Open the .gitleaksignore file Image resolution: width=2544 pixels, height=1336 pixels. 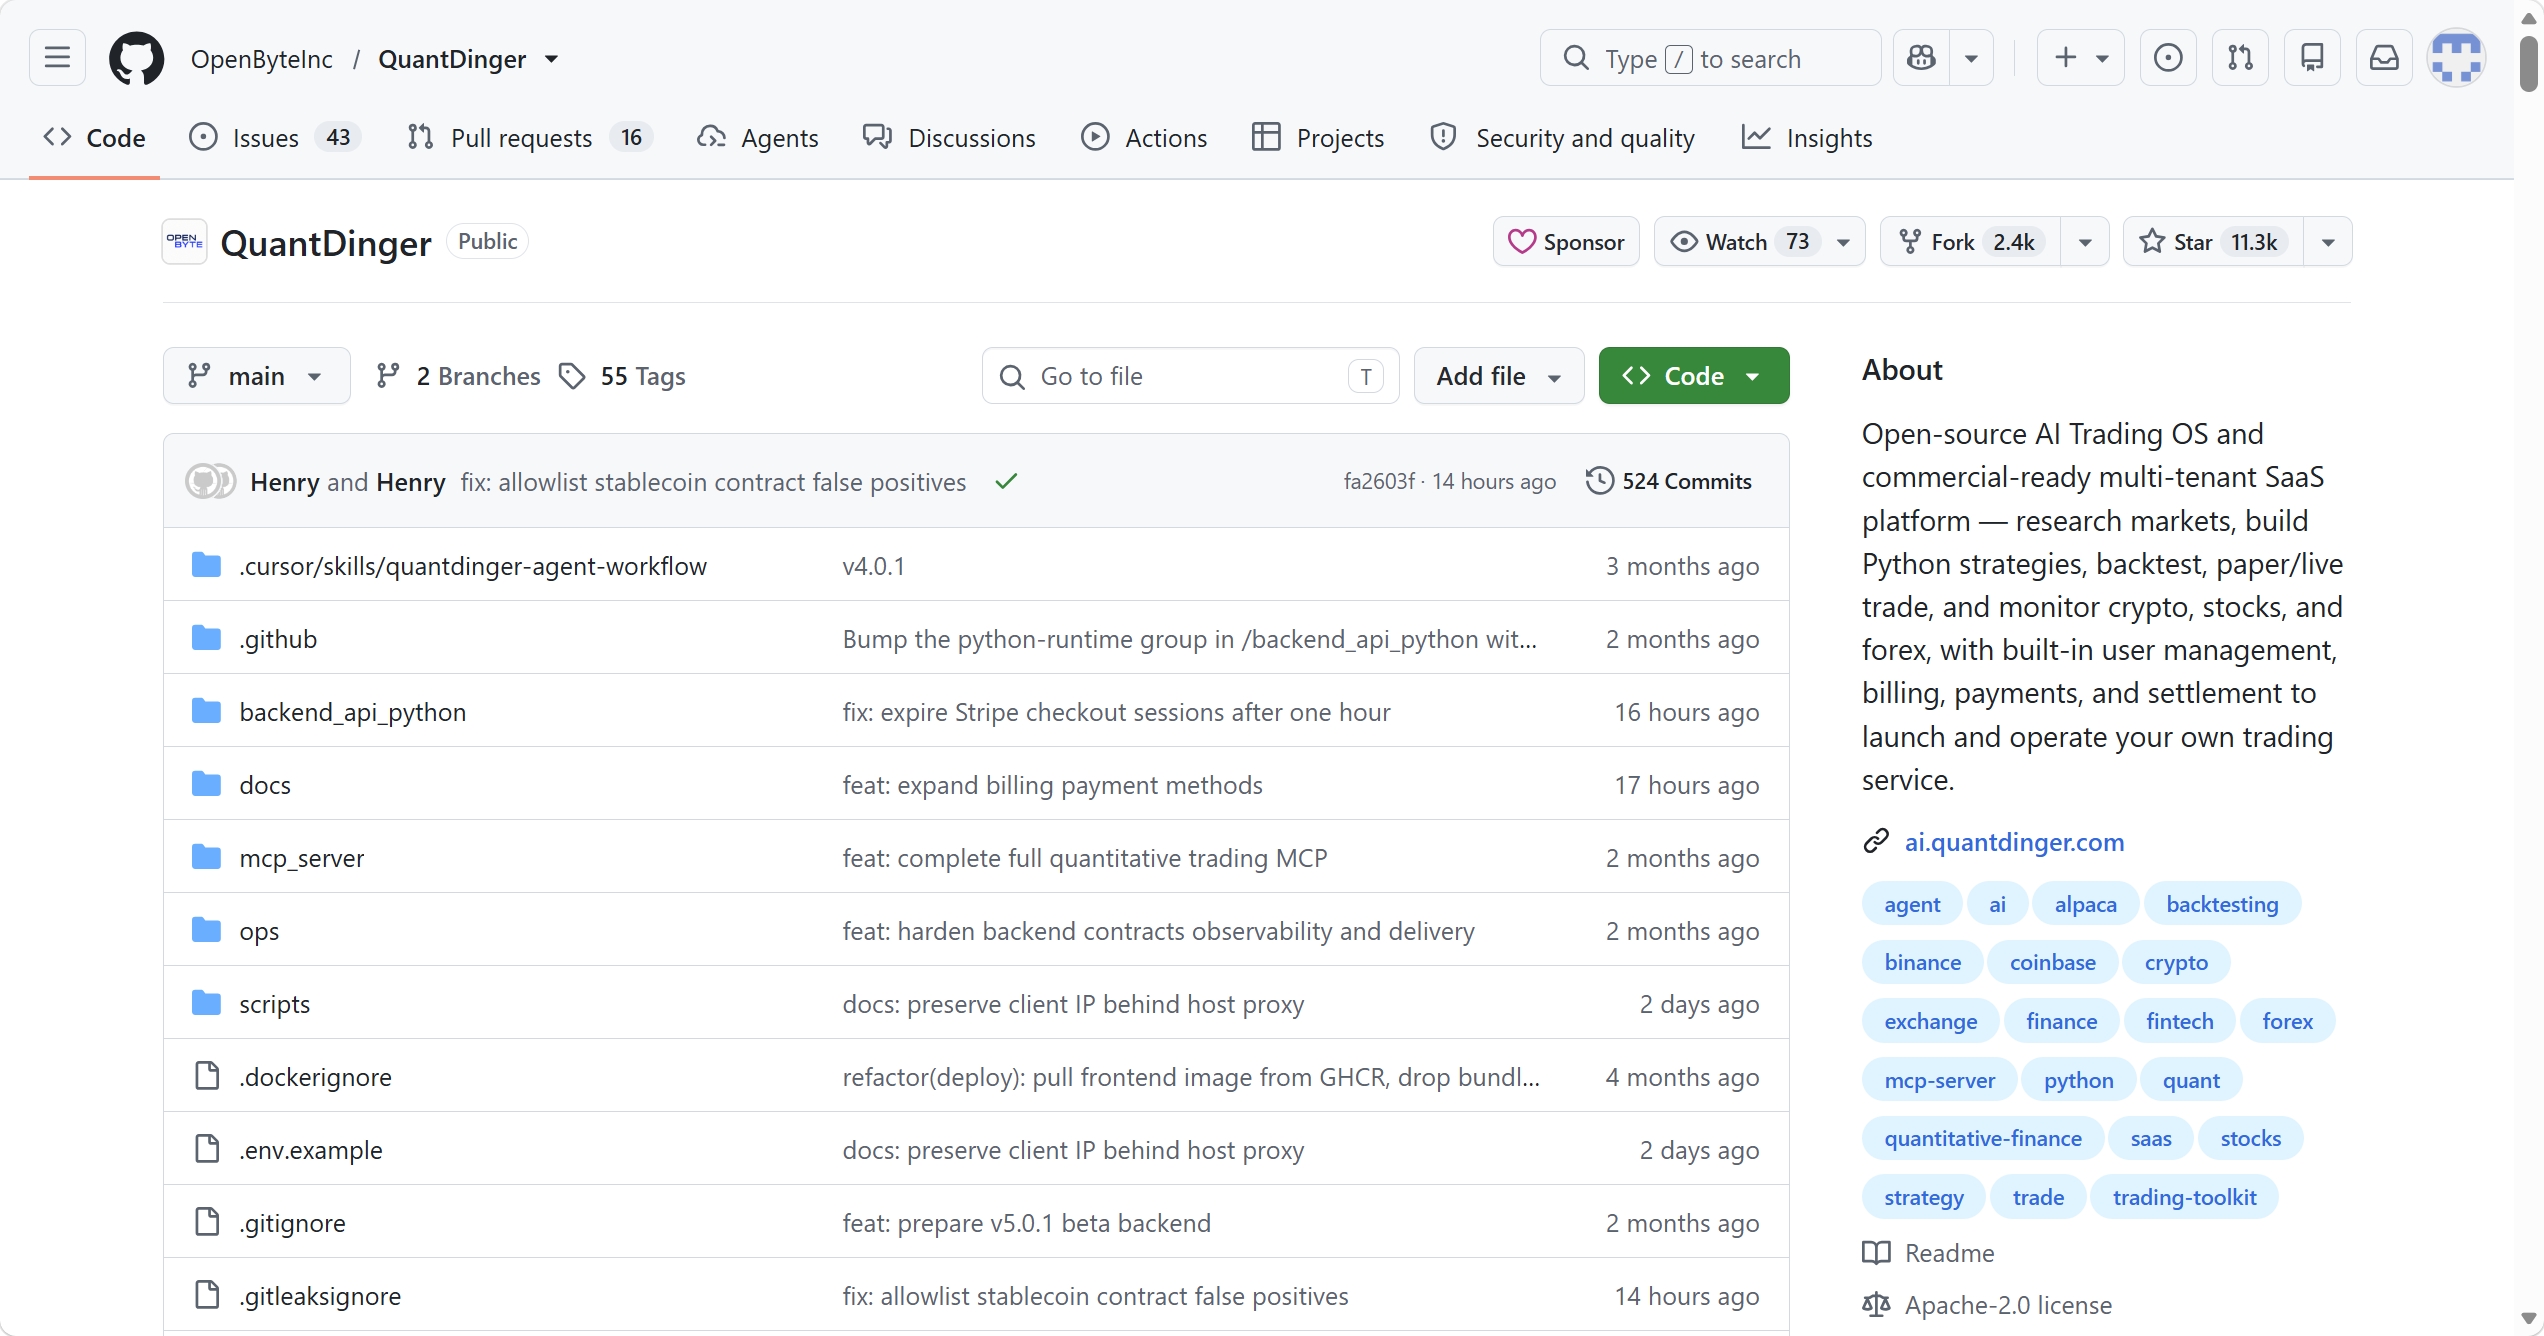point(320,1296)
